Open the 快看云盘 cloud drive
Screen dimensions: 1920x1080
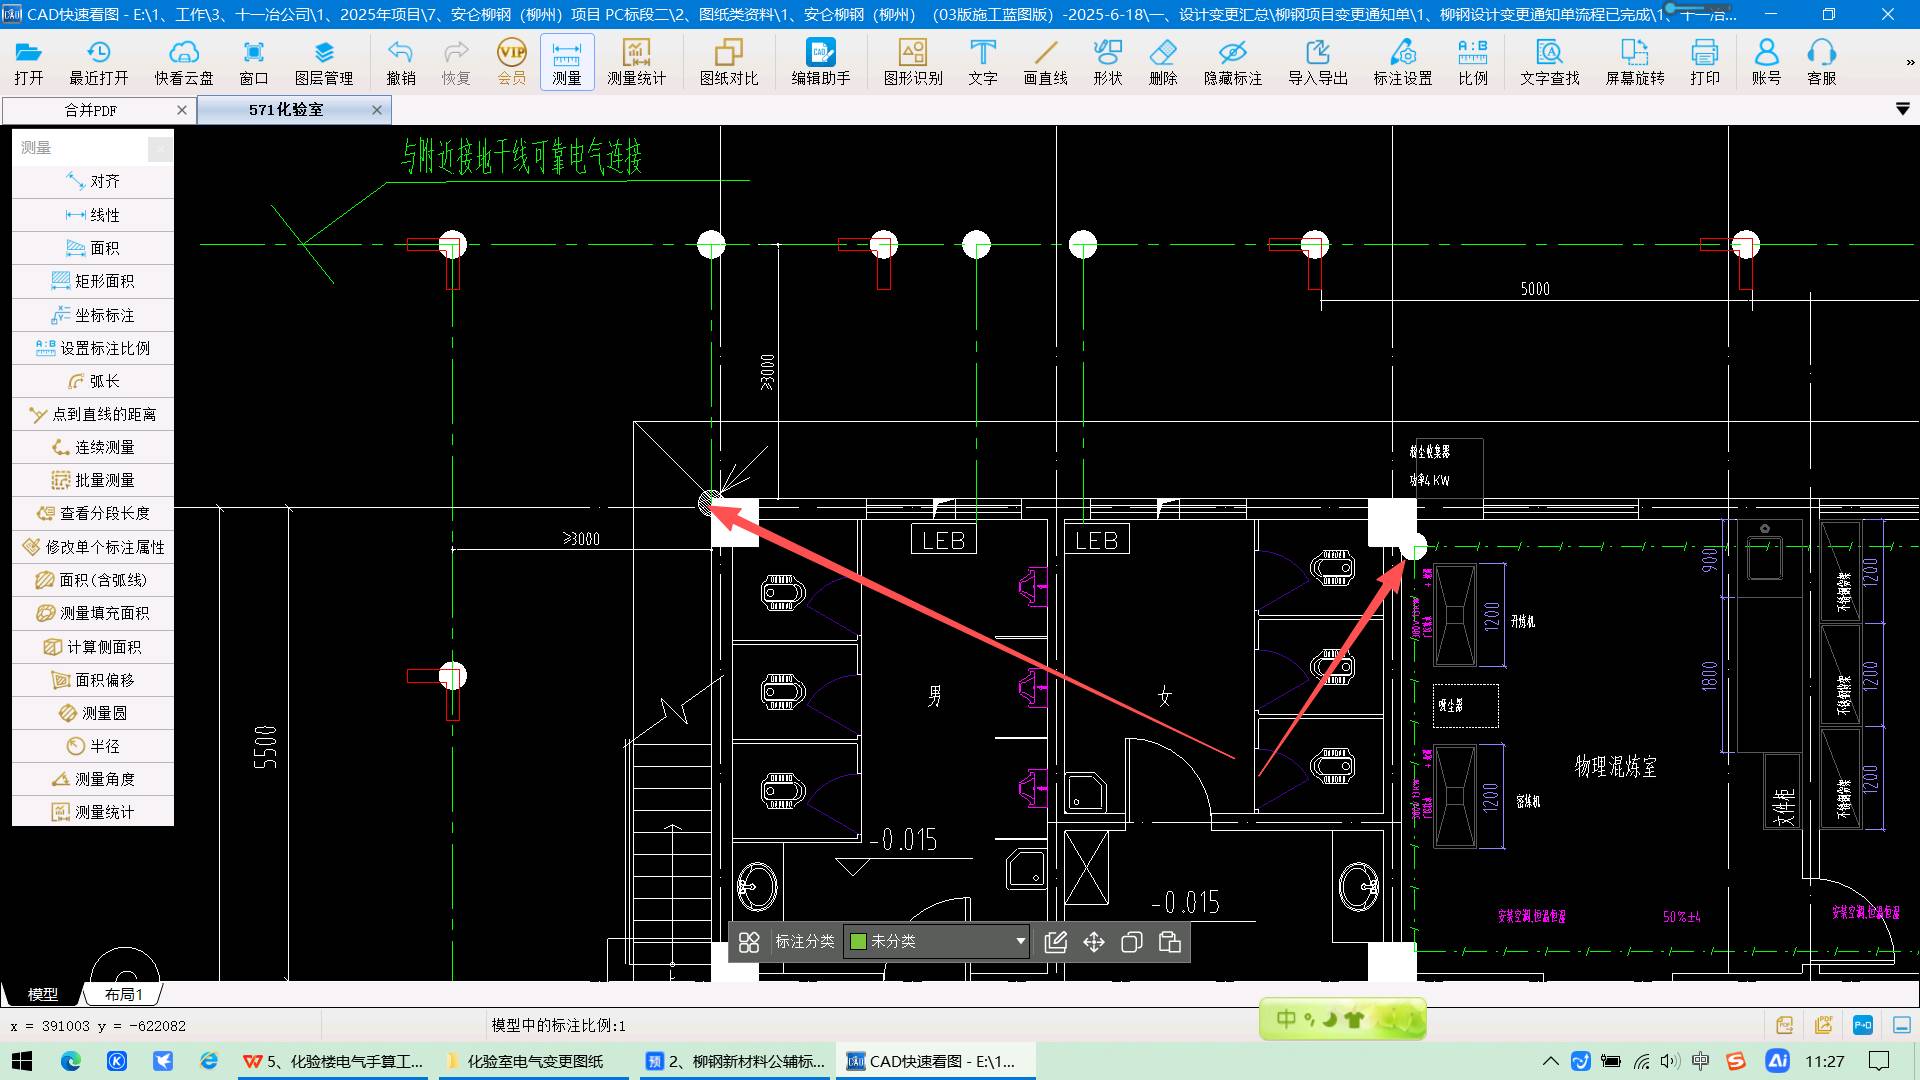click(x=184, y=53)
